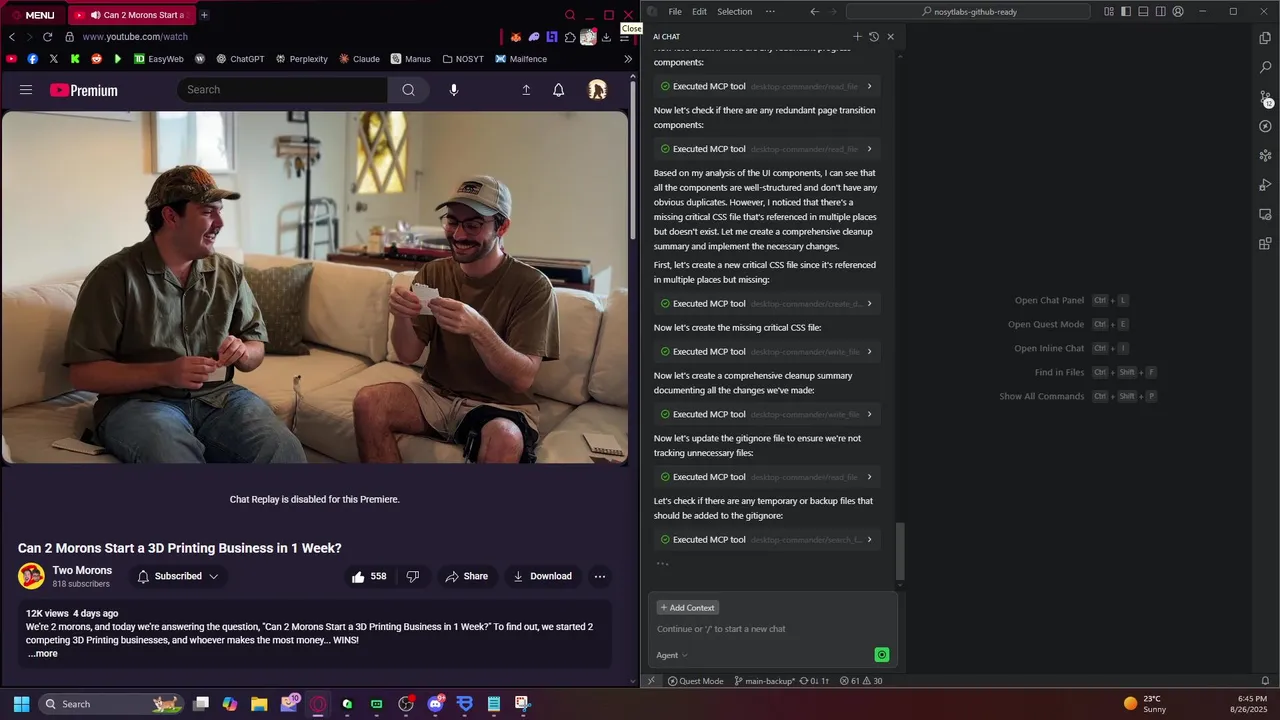
Task: Open overflow menu ellipsis in editor
Action: 770,12
